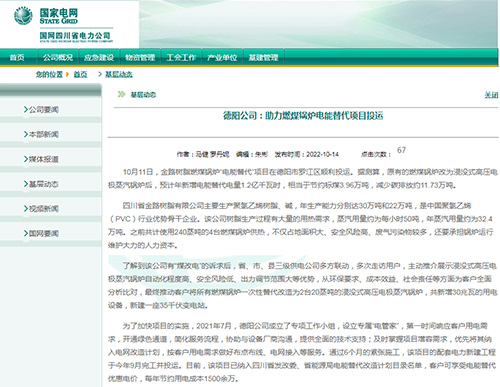Go to 国网要闻 in the sidebar
Screen dimensions: 500x387
click(x=44, y=233)
